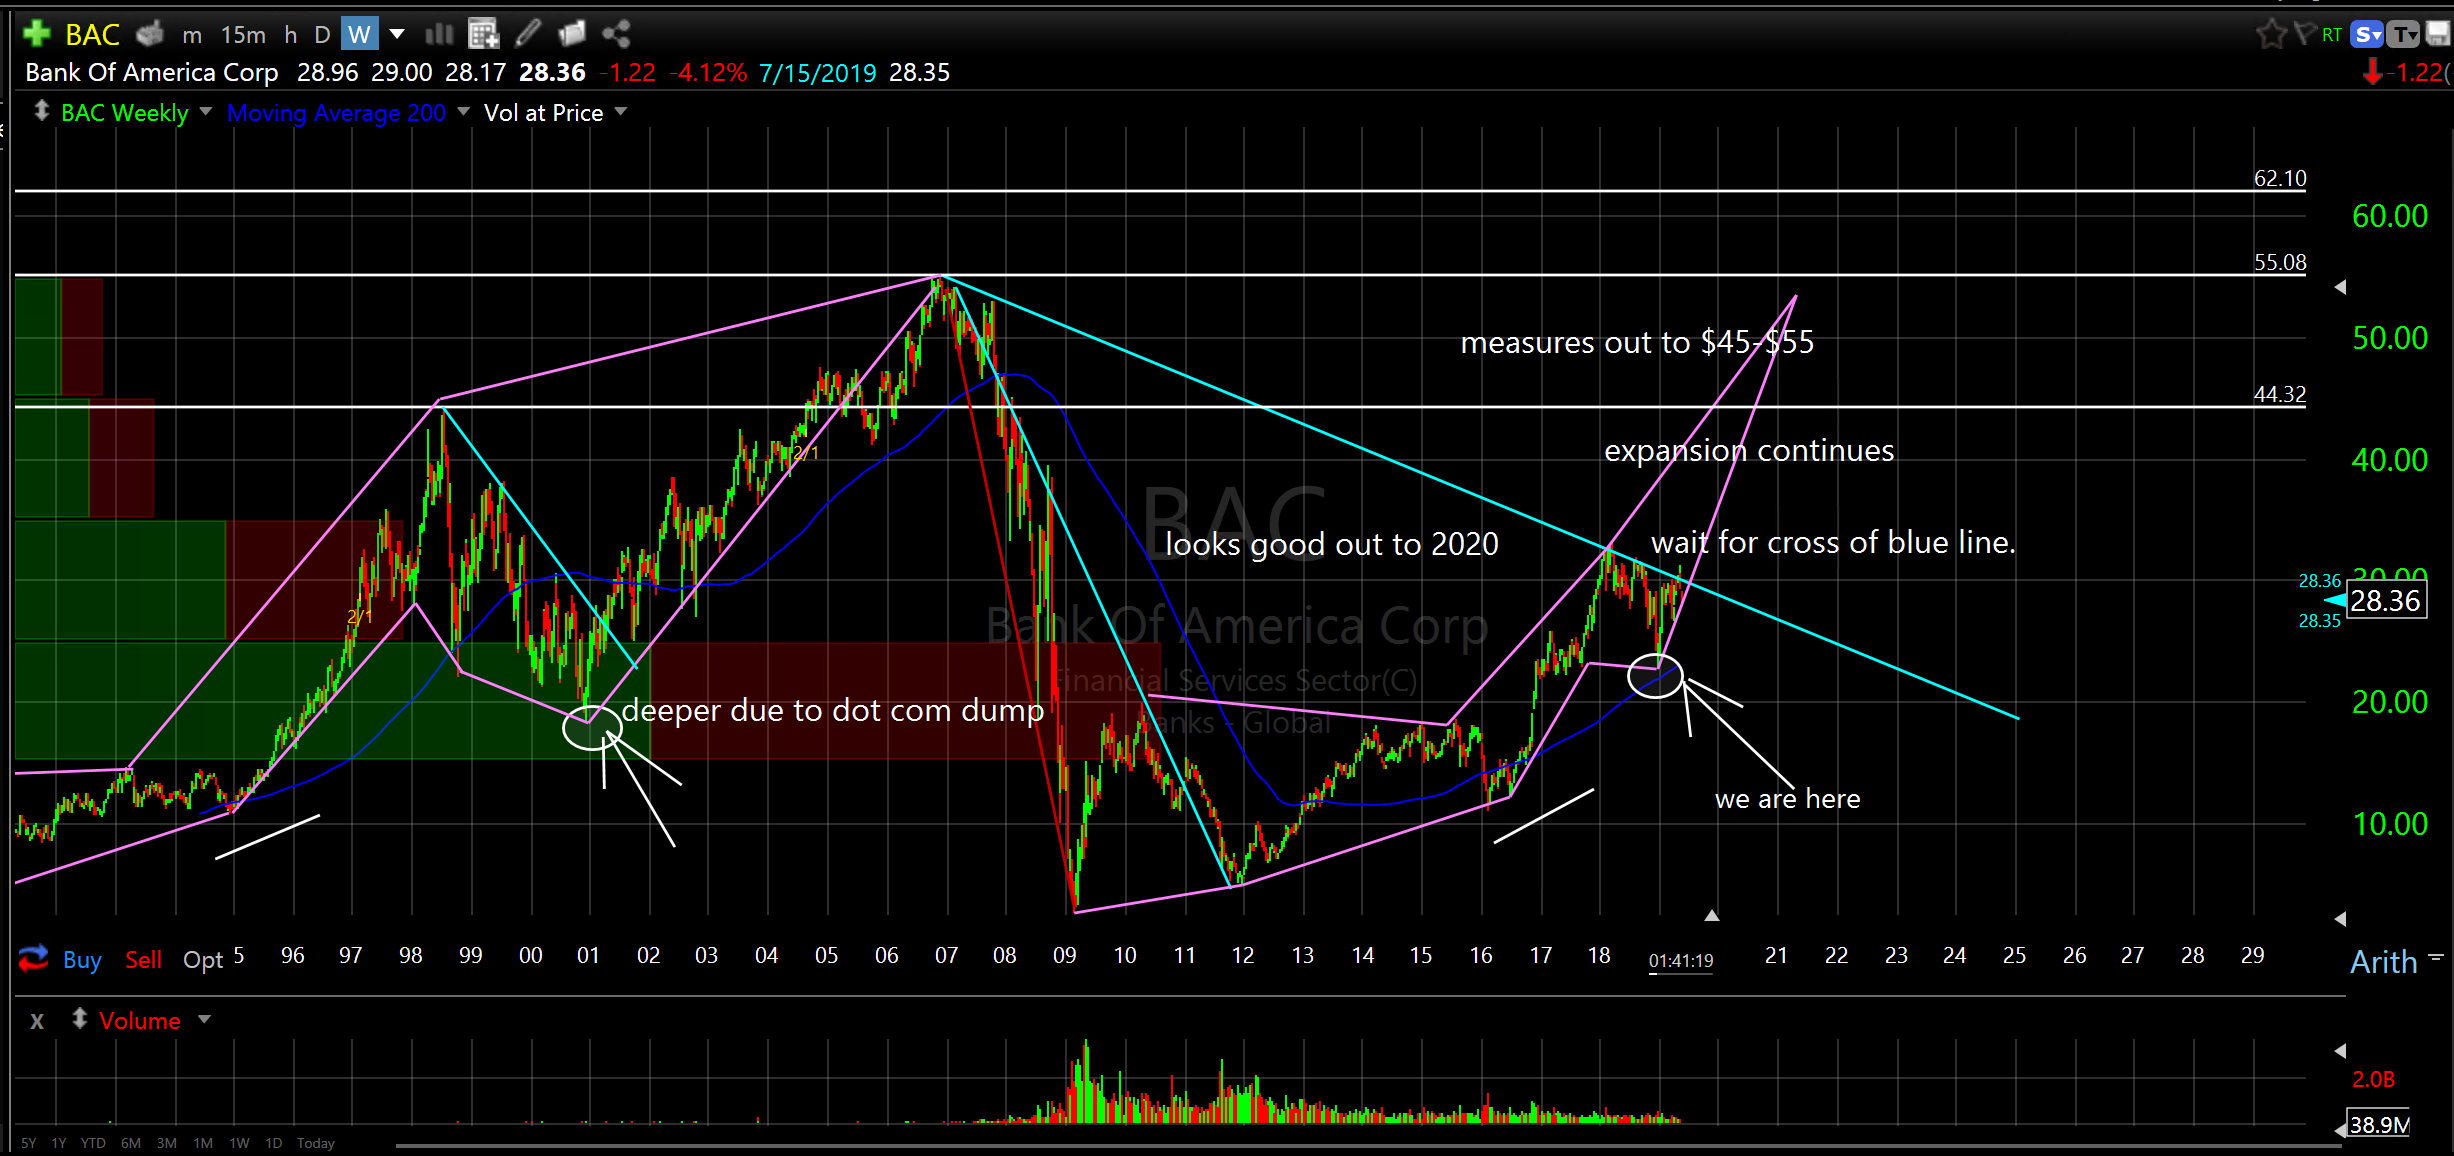The height and width of the screenshot is (1156, 2454).
Task: Close the Volume pane with x
Action: click(x=37, y=1021)
